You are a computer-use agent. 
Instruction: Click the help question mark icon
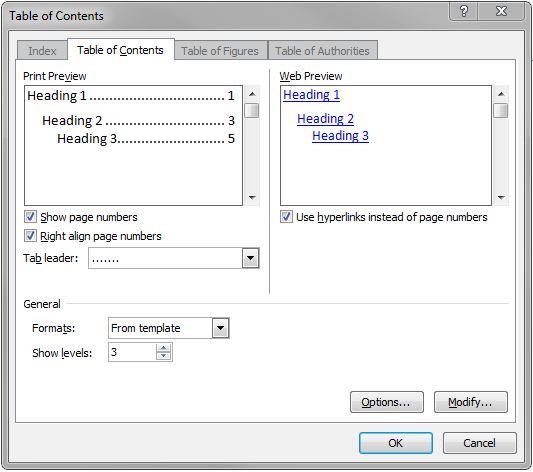[x=464, y=12]
